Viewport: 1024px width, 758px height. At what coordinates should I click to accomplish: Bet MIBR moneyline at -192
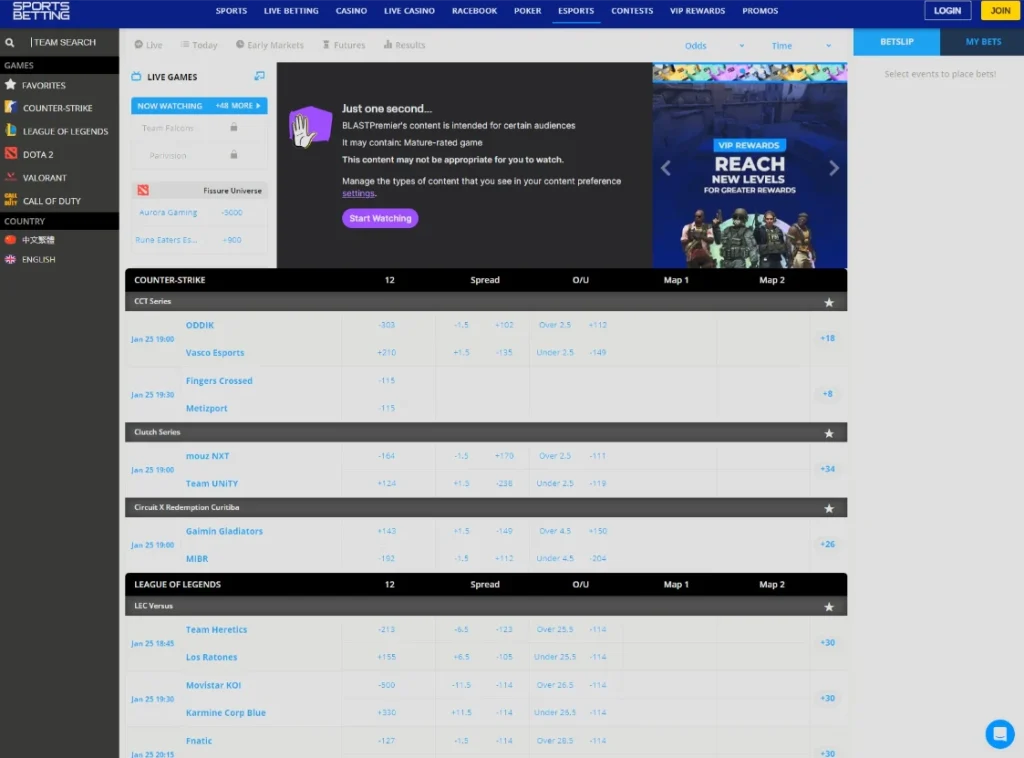[387, 558]
